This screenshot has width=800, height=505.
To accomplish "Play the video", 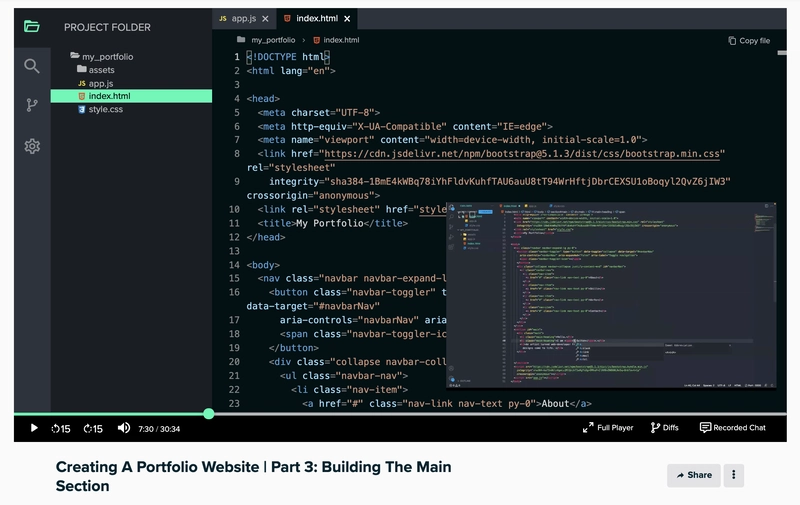I will [x=34, y=428].
